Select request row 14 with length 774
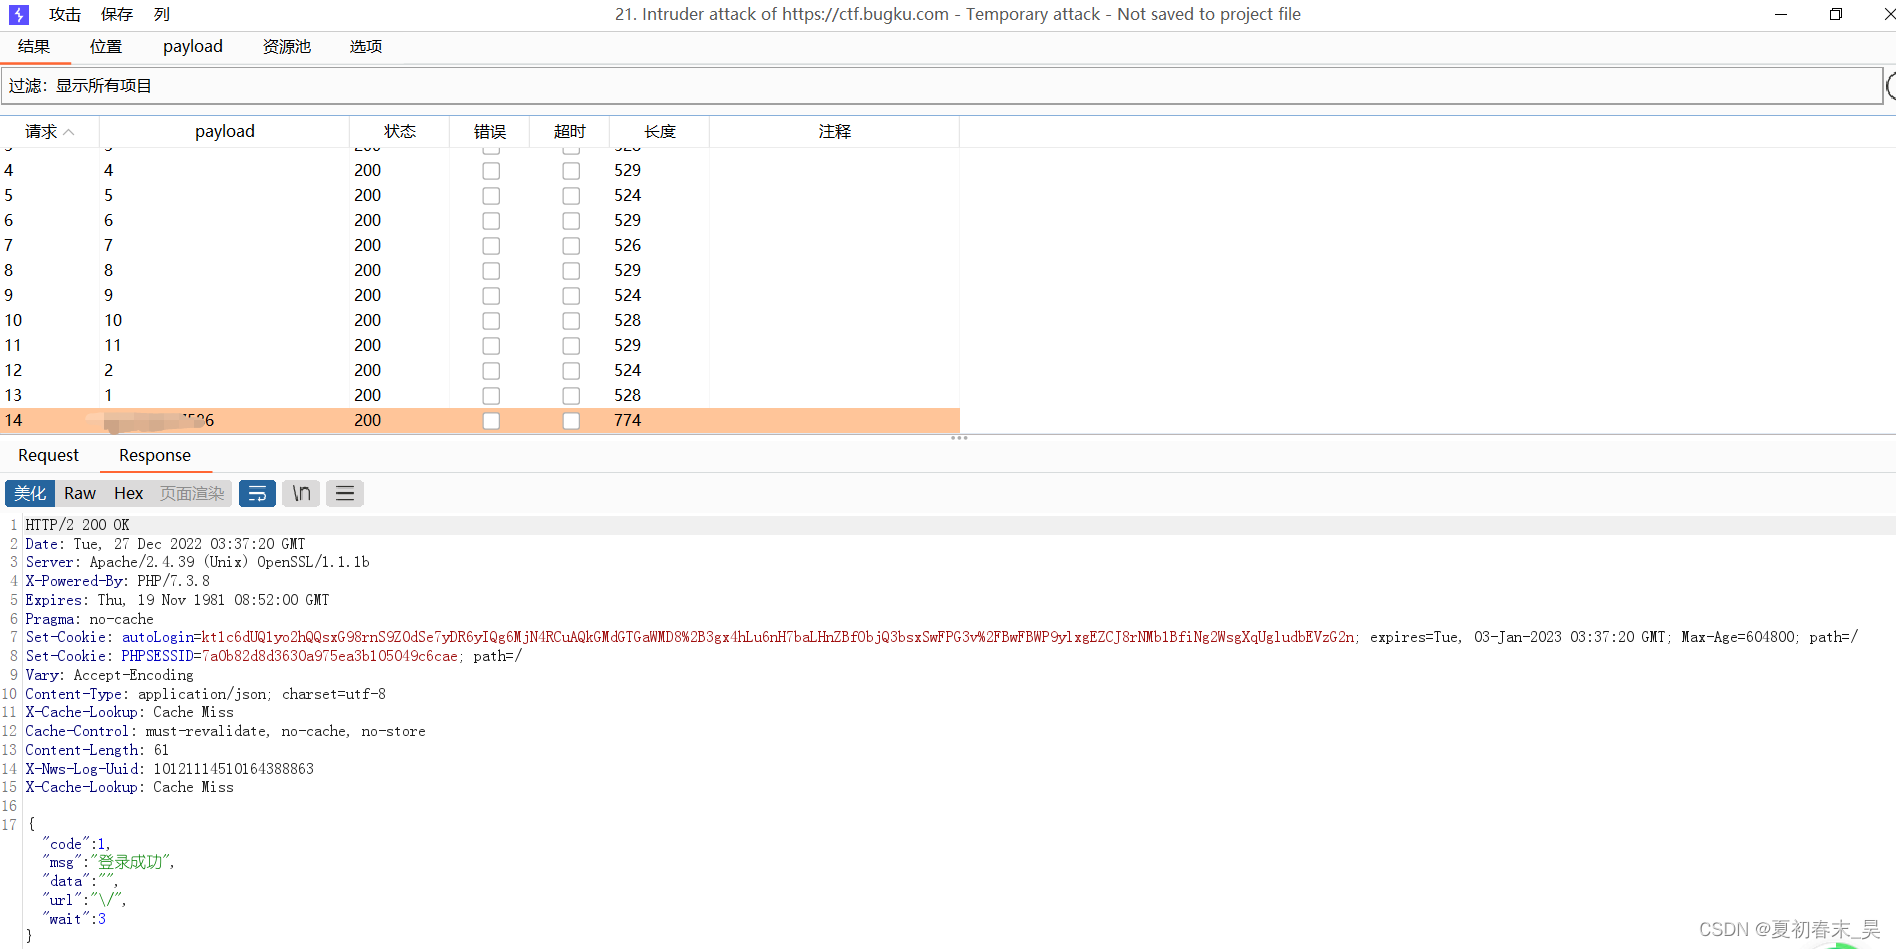Viewport: 1896px width, 949px height. coord(480,421)
